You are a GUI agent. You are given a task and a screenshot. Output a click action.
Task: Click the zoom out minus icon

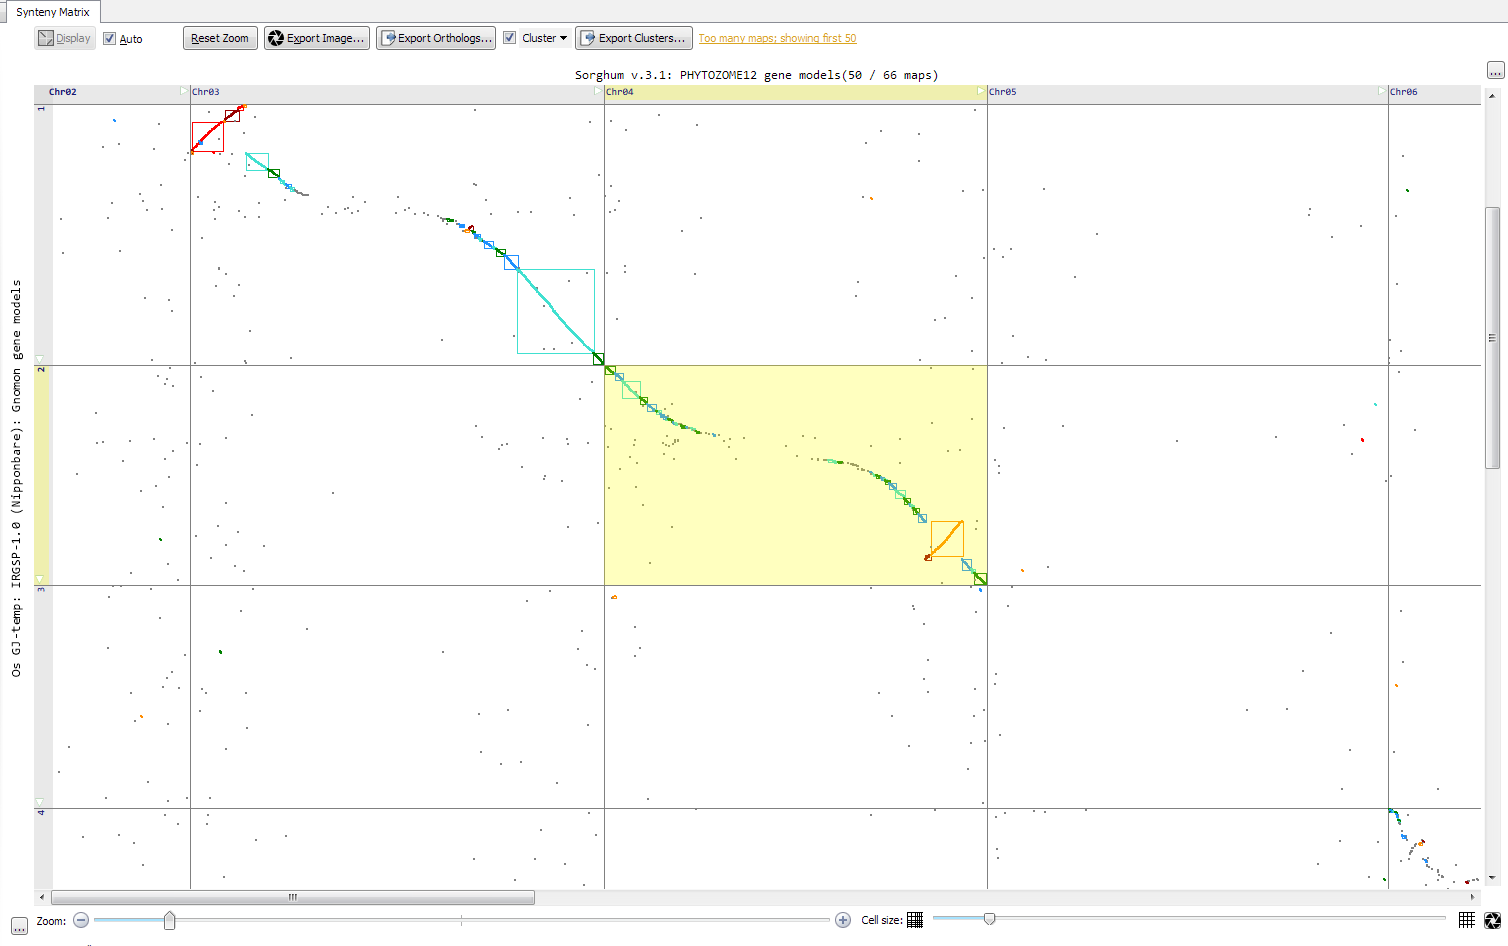[x=81, y=920]
